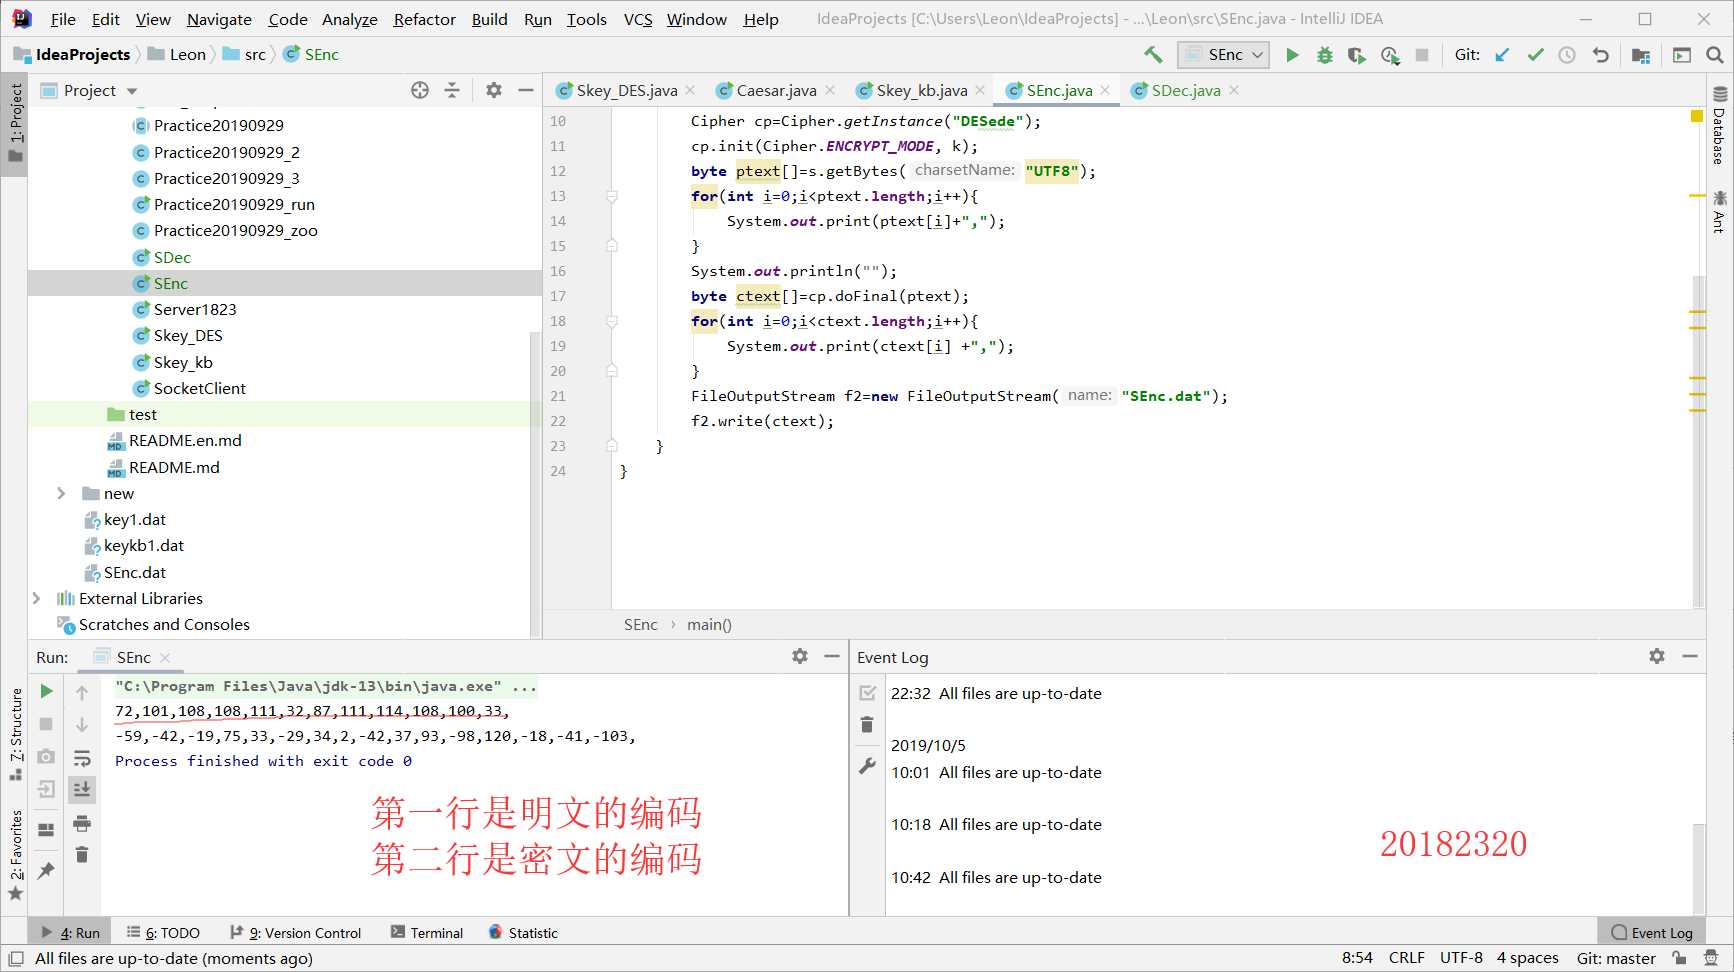Clear Run console with trash icon
The image size is (1734, 972).
(82, 855)
